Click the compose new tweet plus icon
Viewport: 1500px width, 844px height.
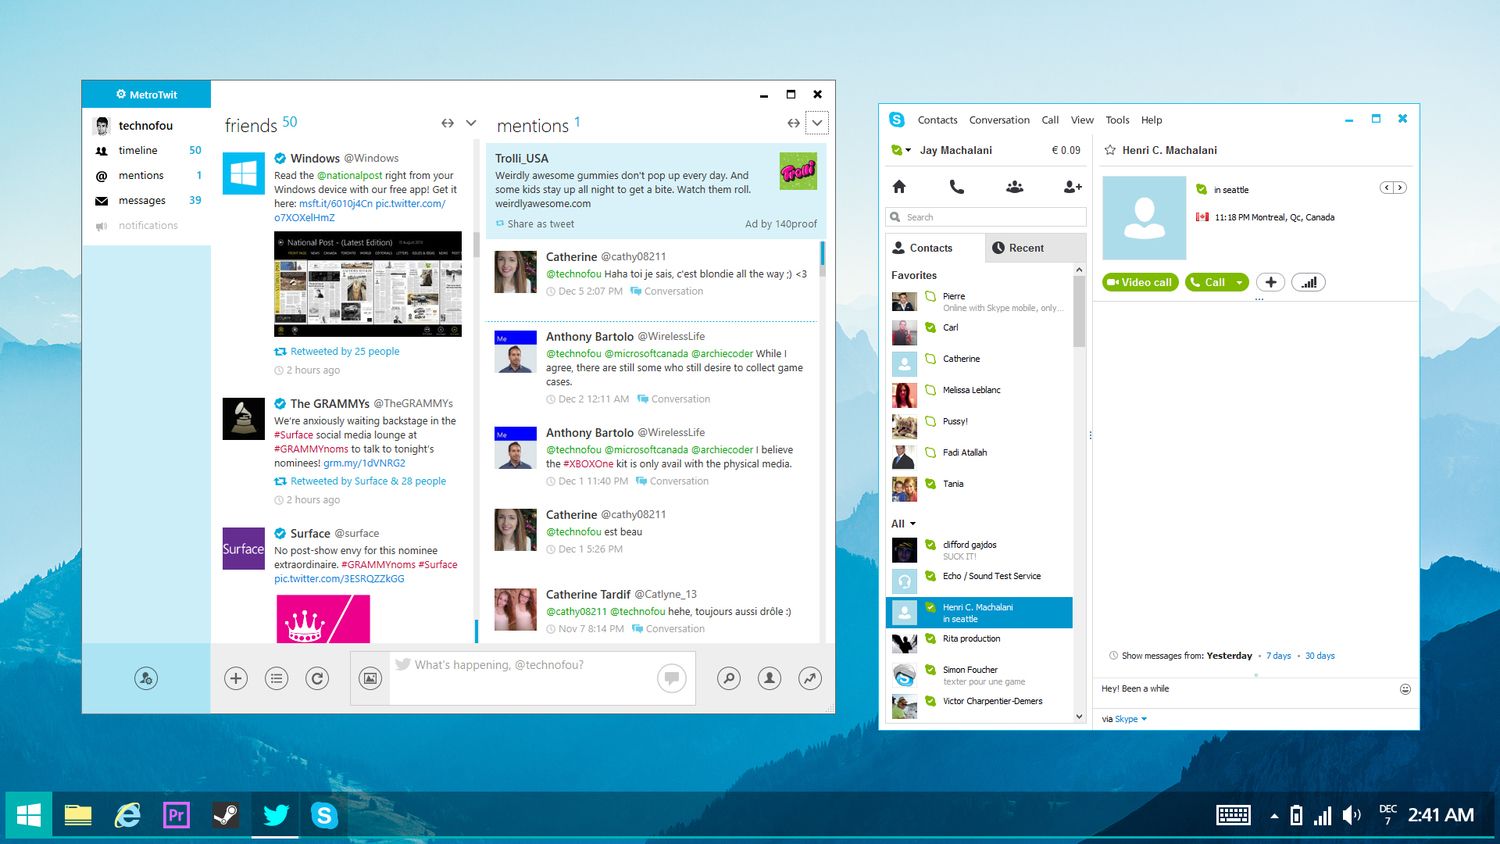coord(236,678)
